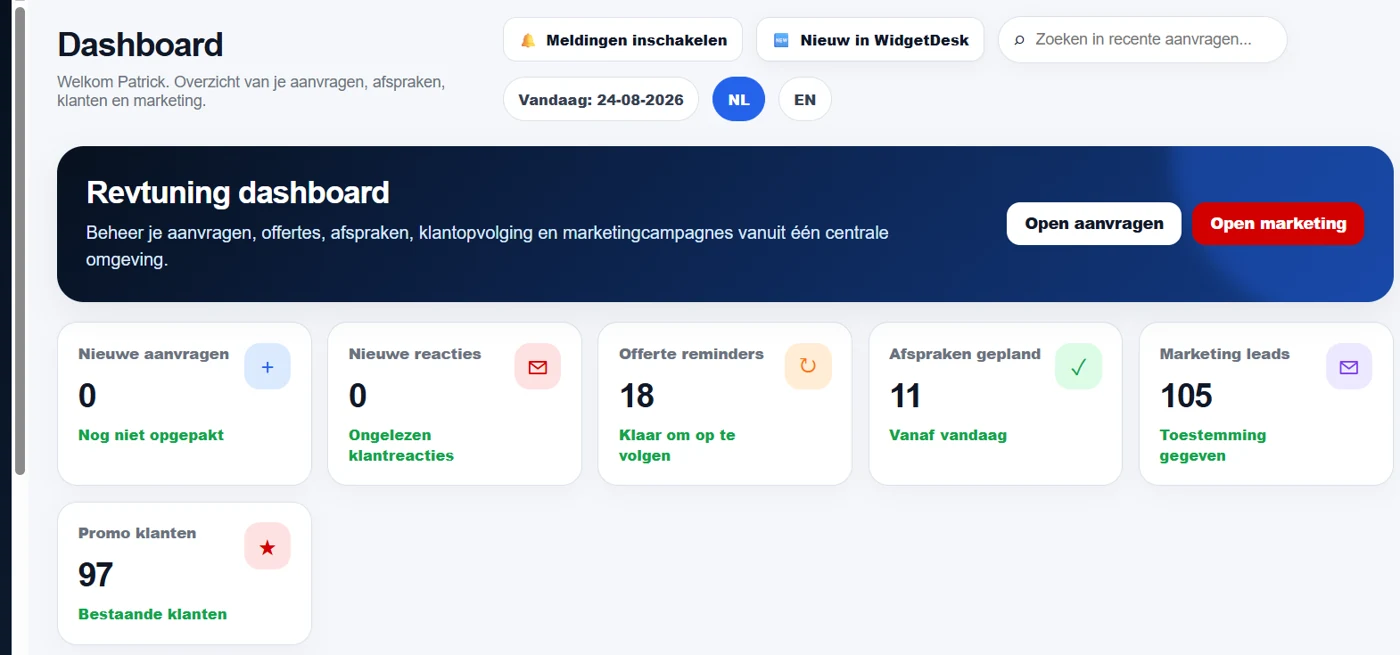This screenshot has height=655, width=1400.
Task: Focus the Zoeken in recente aanvragen search box
Action: (1143, 40)
